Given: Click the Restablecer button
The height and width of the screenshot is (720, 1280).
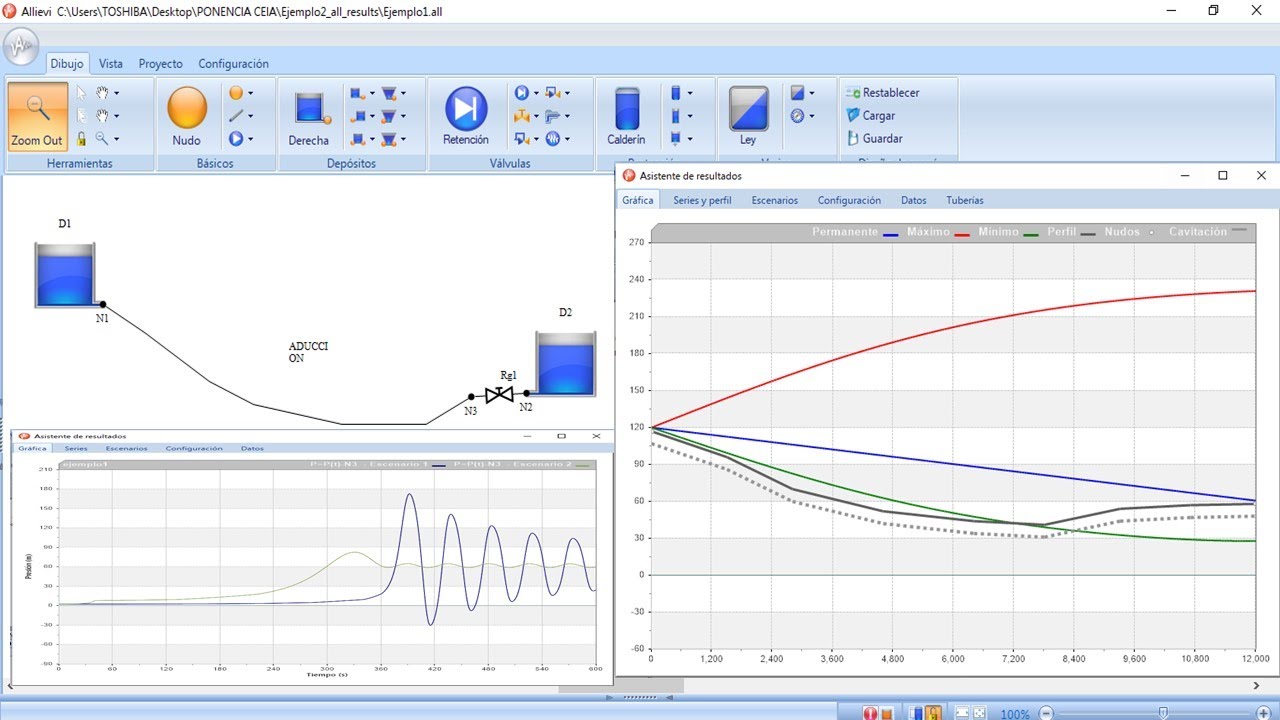Looking at the screenshot, I should point(883,93).
